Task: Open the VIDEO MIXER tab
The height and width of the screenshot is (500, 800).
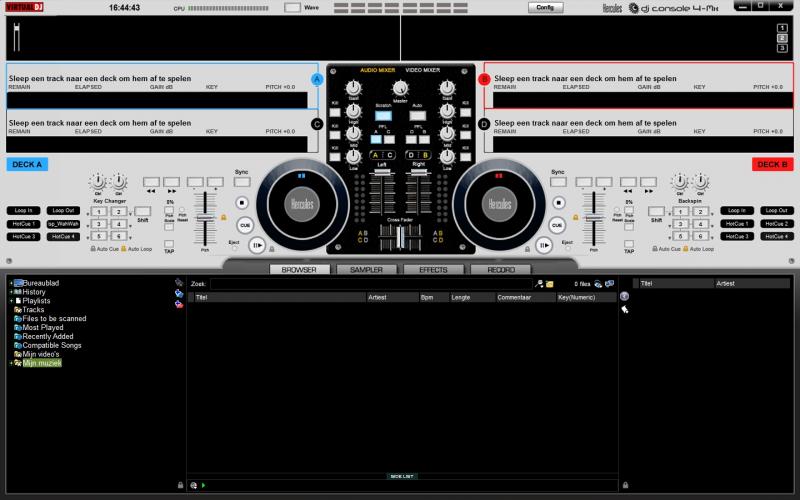Action: (x=422, y=70)
